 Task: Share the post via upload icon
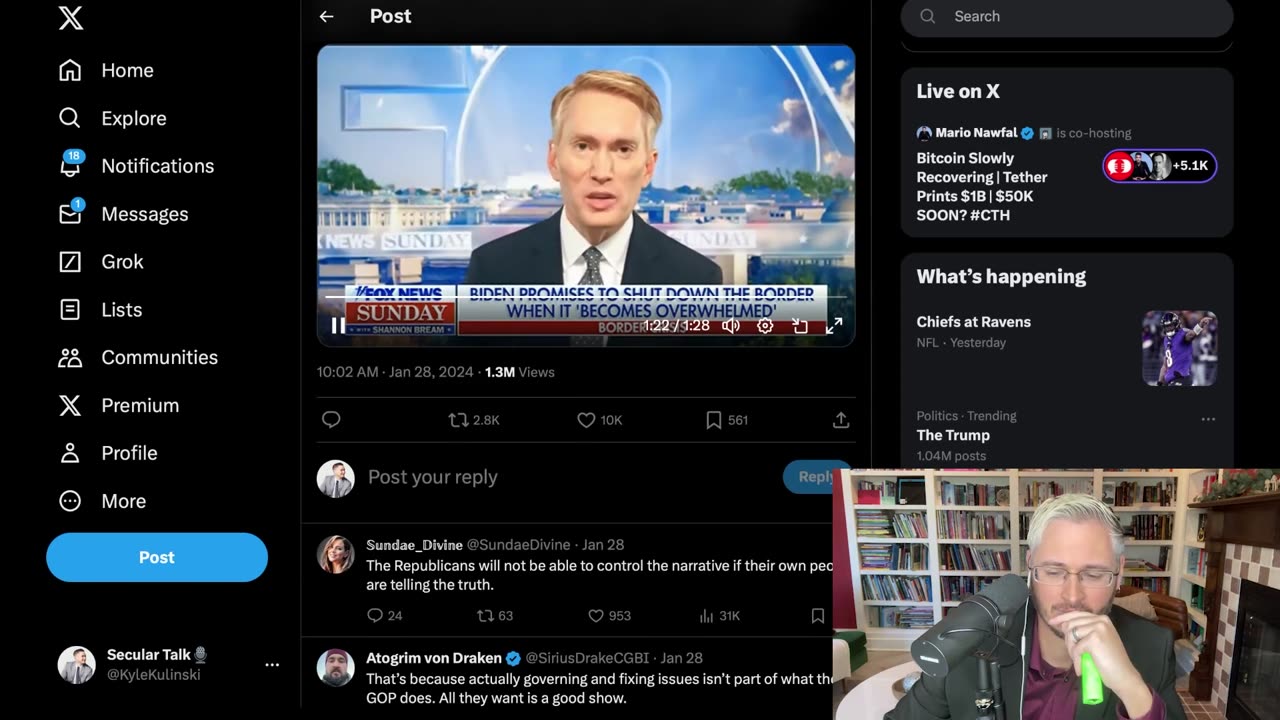pyautogui.click(x=841, y=420)
